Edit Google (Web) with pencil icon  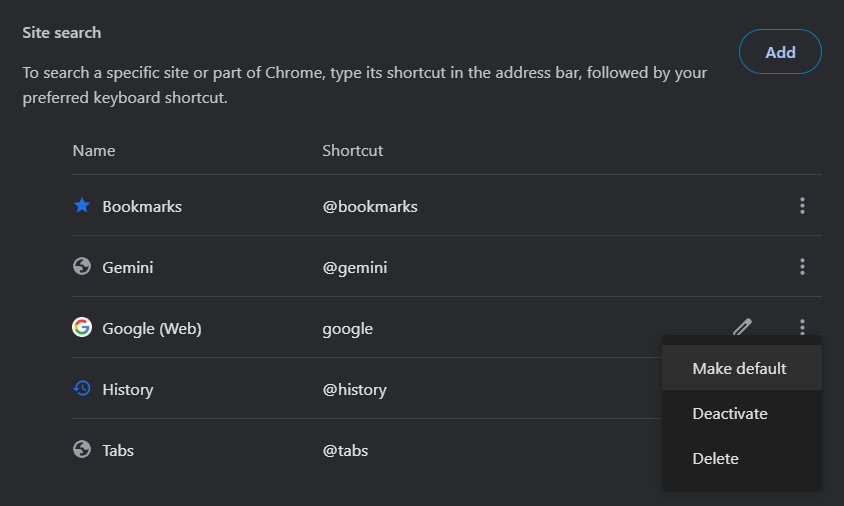coord(742,327)
